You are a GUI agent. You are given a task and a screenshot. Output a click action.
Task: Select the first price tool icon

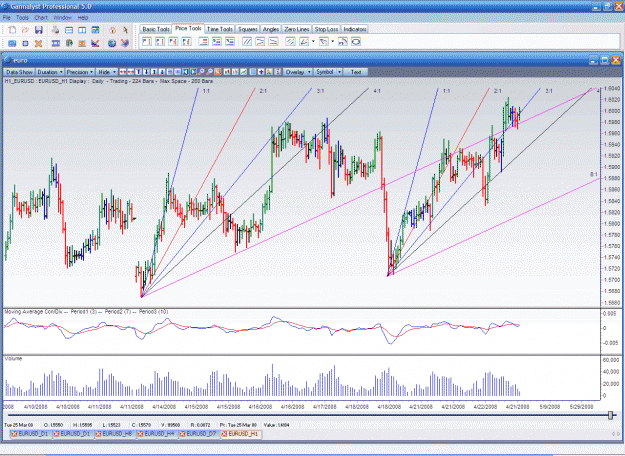pyautogui.click(x=147, y=41)
